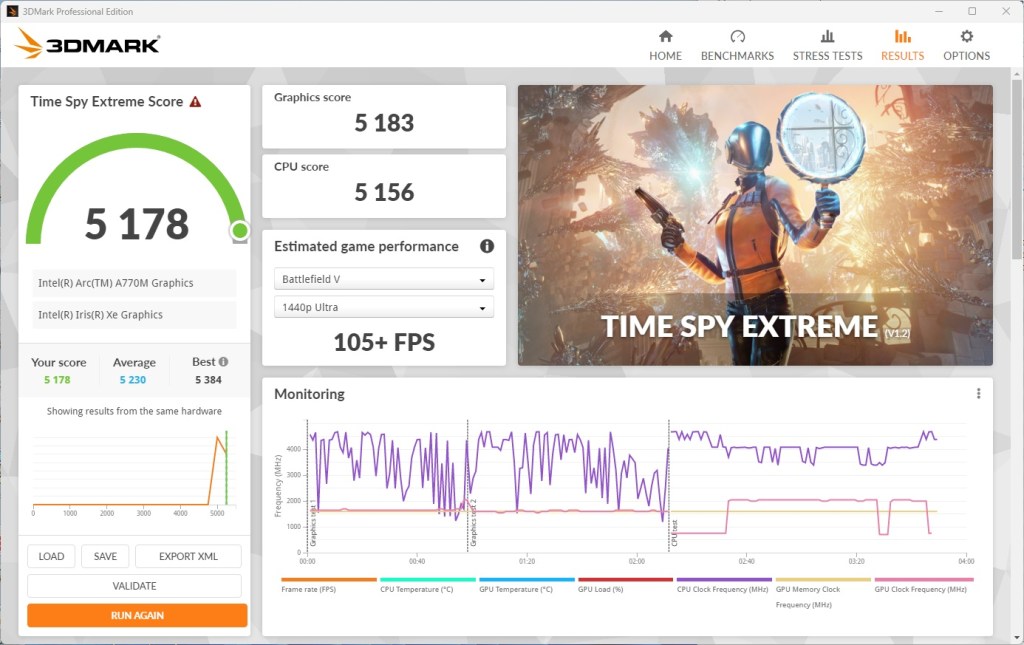Toggle CPU Temperature legend series
The height and width of the screenshot is (645, 1024).
[x=417, y=589]
